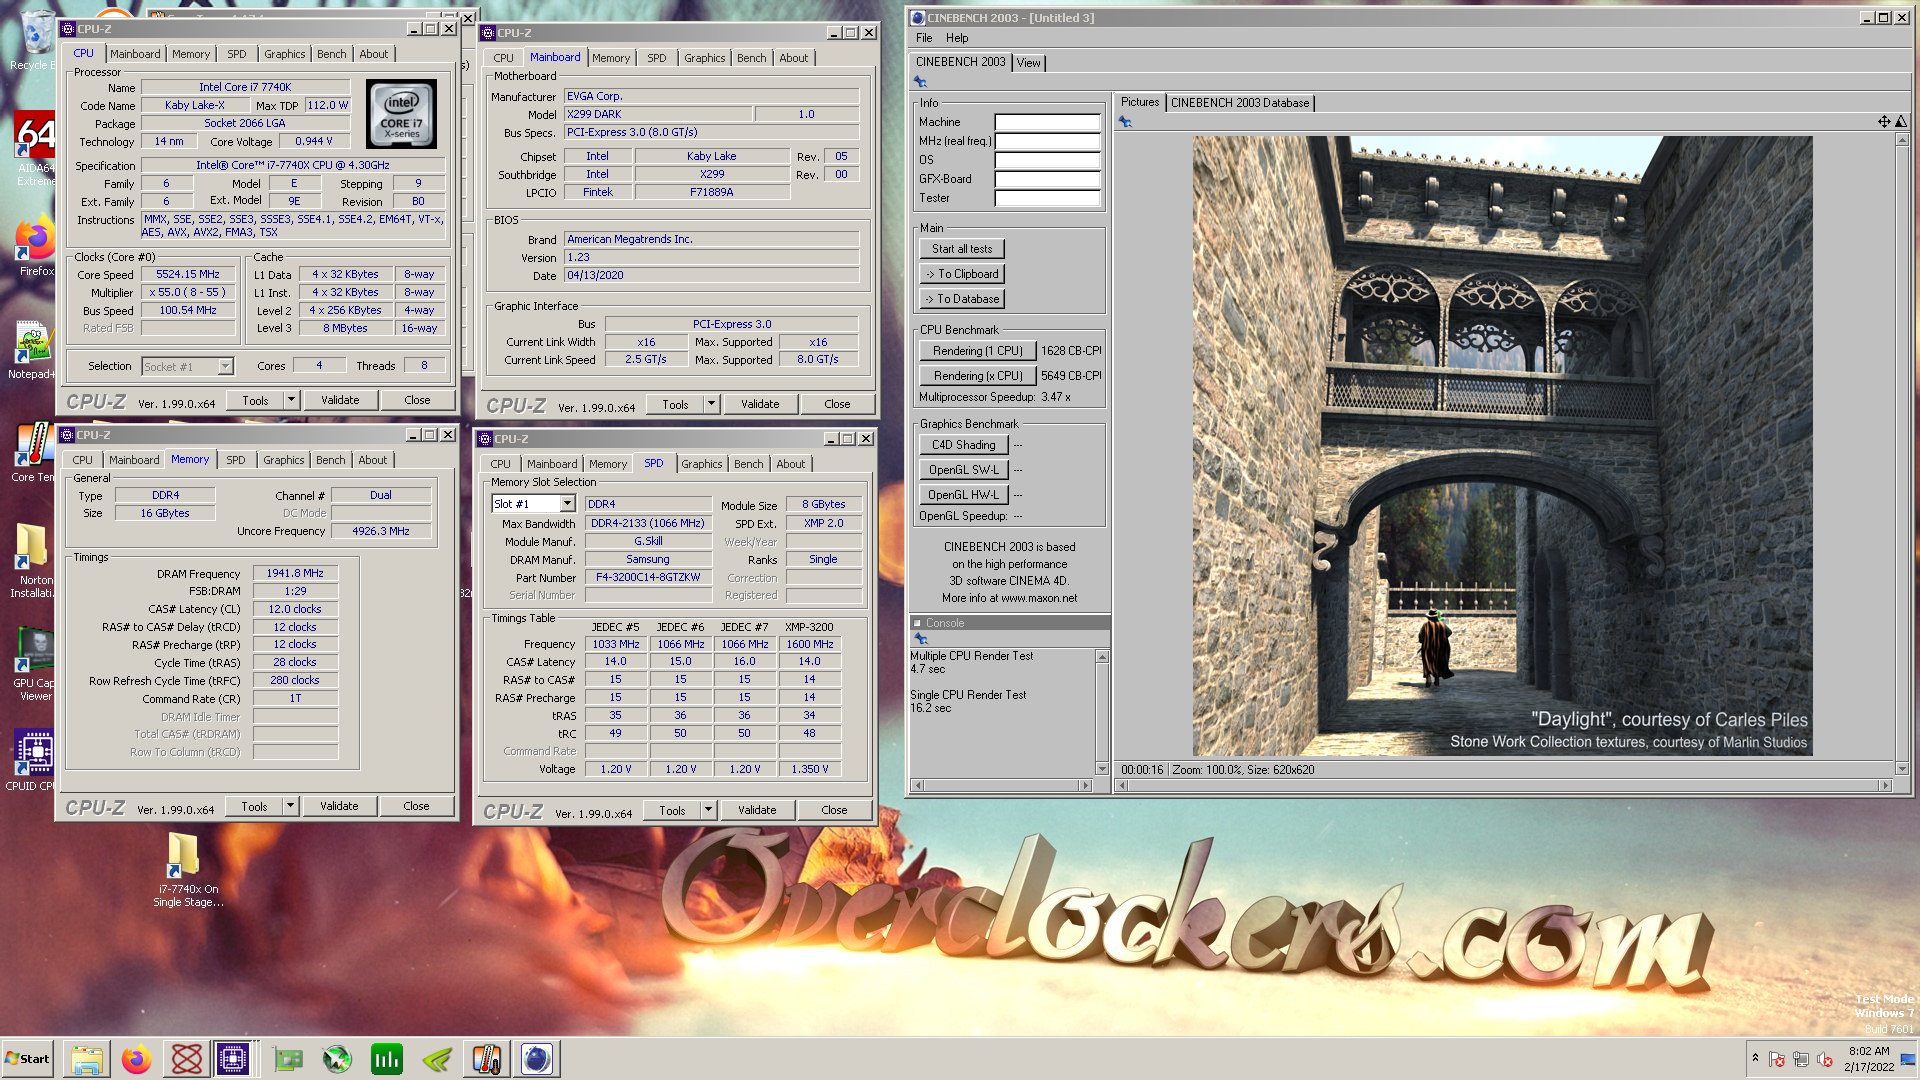The height and width of the screenshot is (1080, 1920).
Task: Open the Action Center flag tray icon
Action: point(1777,1060)
